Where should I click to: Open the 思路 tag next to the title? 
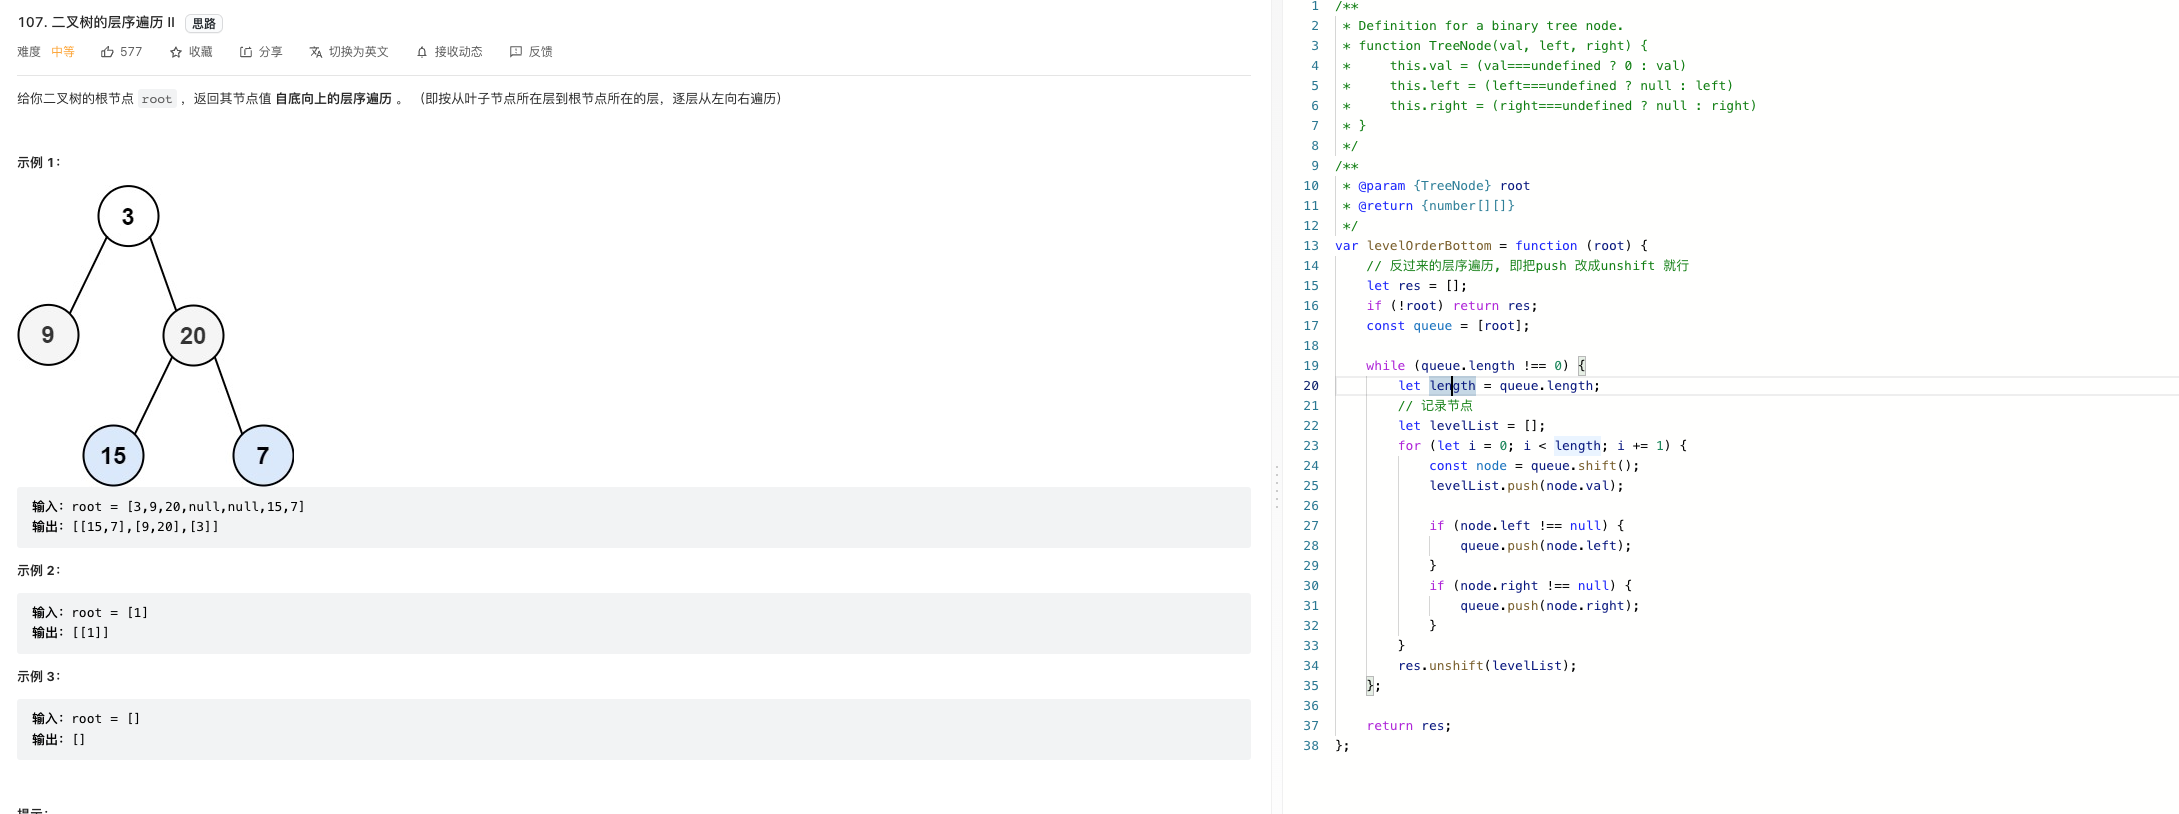pyautogui.click(x=204, y=23)
